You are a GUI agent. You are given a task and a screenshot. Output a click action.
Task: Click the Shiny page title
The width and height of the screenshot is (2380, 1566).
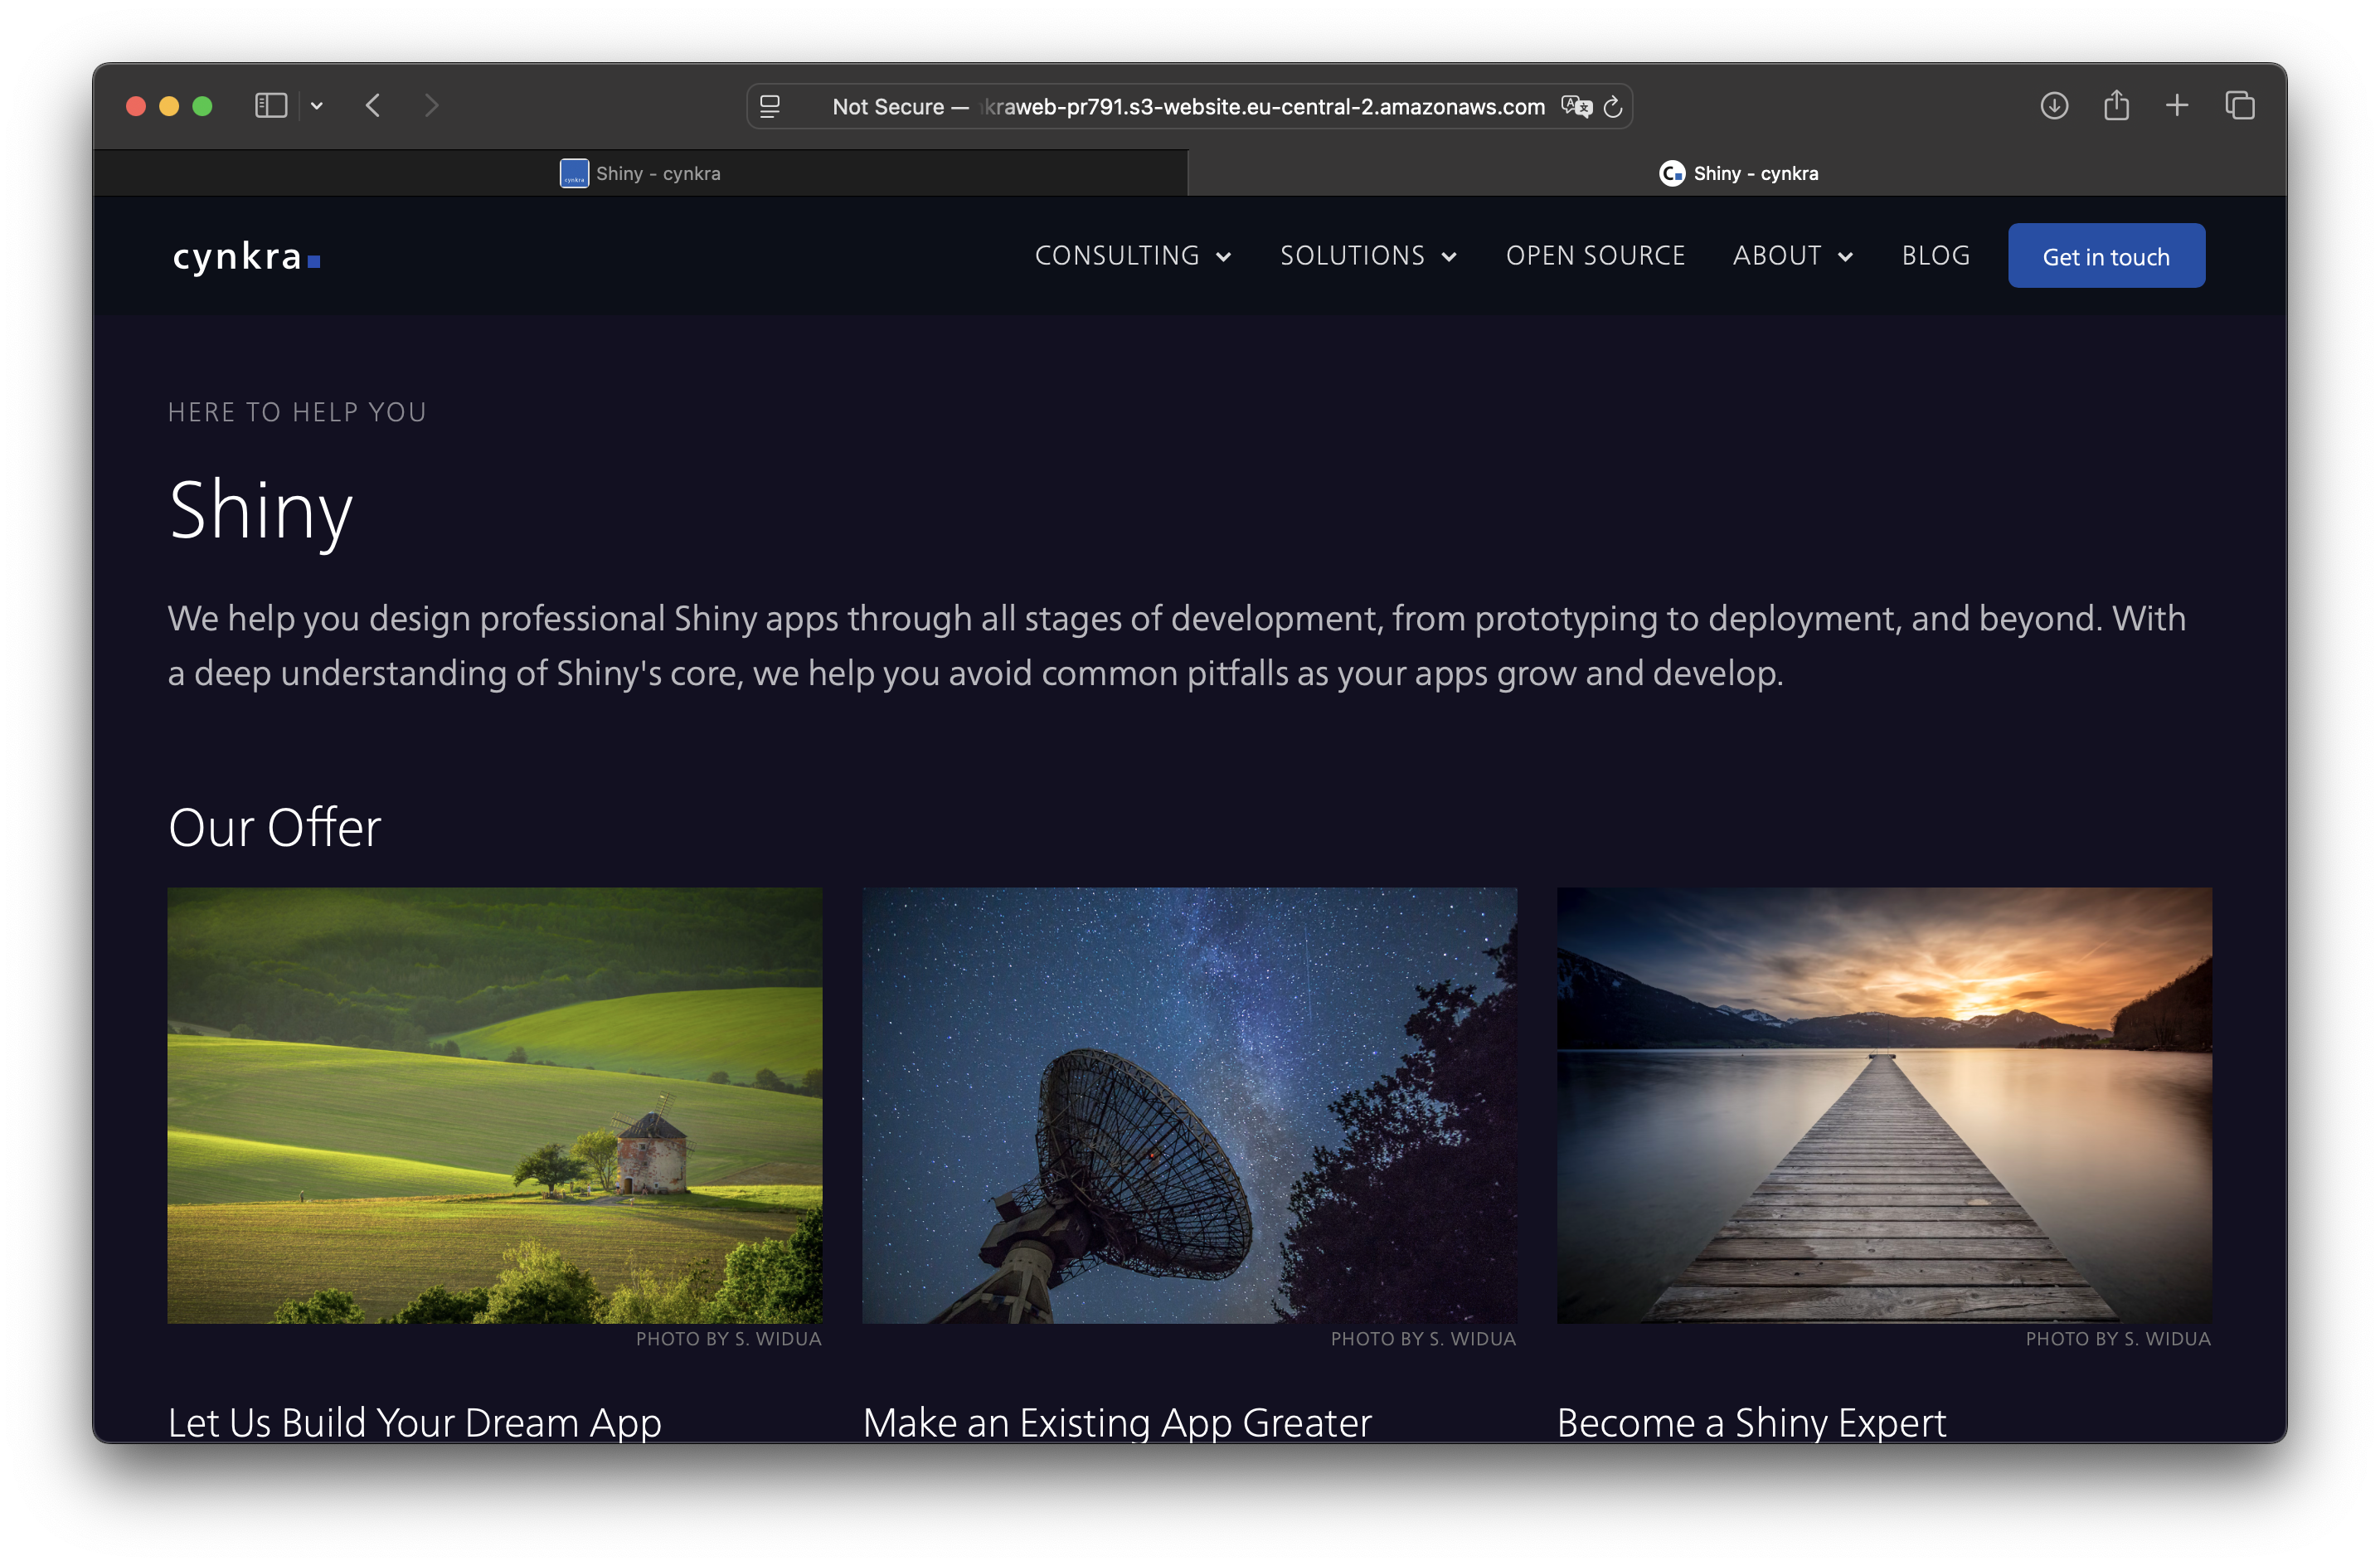point(261,511)
